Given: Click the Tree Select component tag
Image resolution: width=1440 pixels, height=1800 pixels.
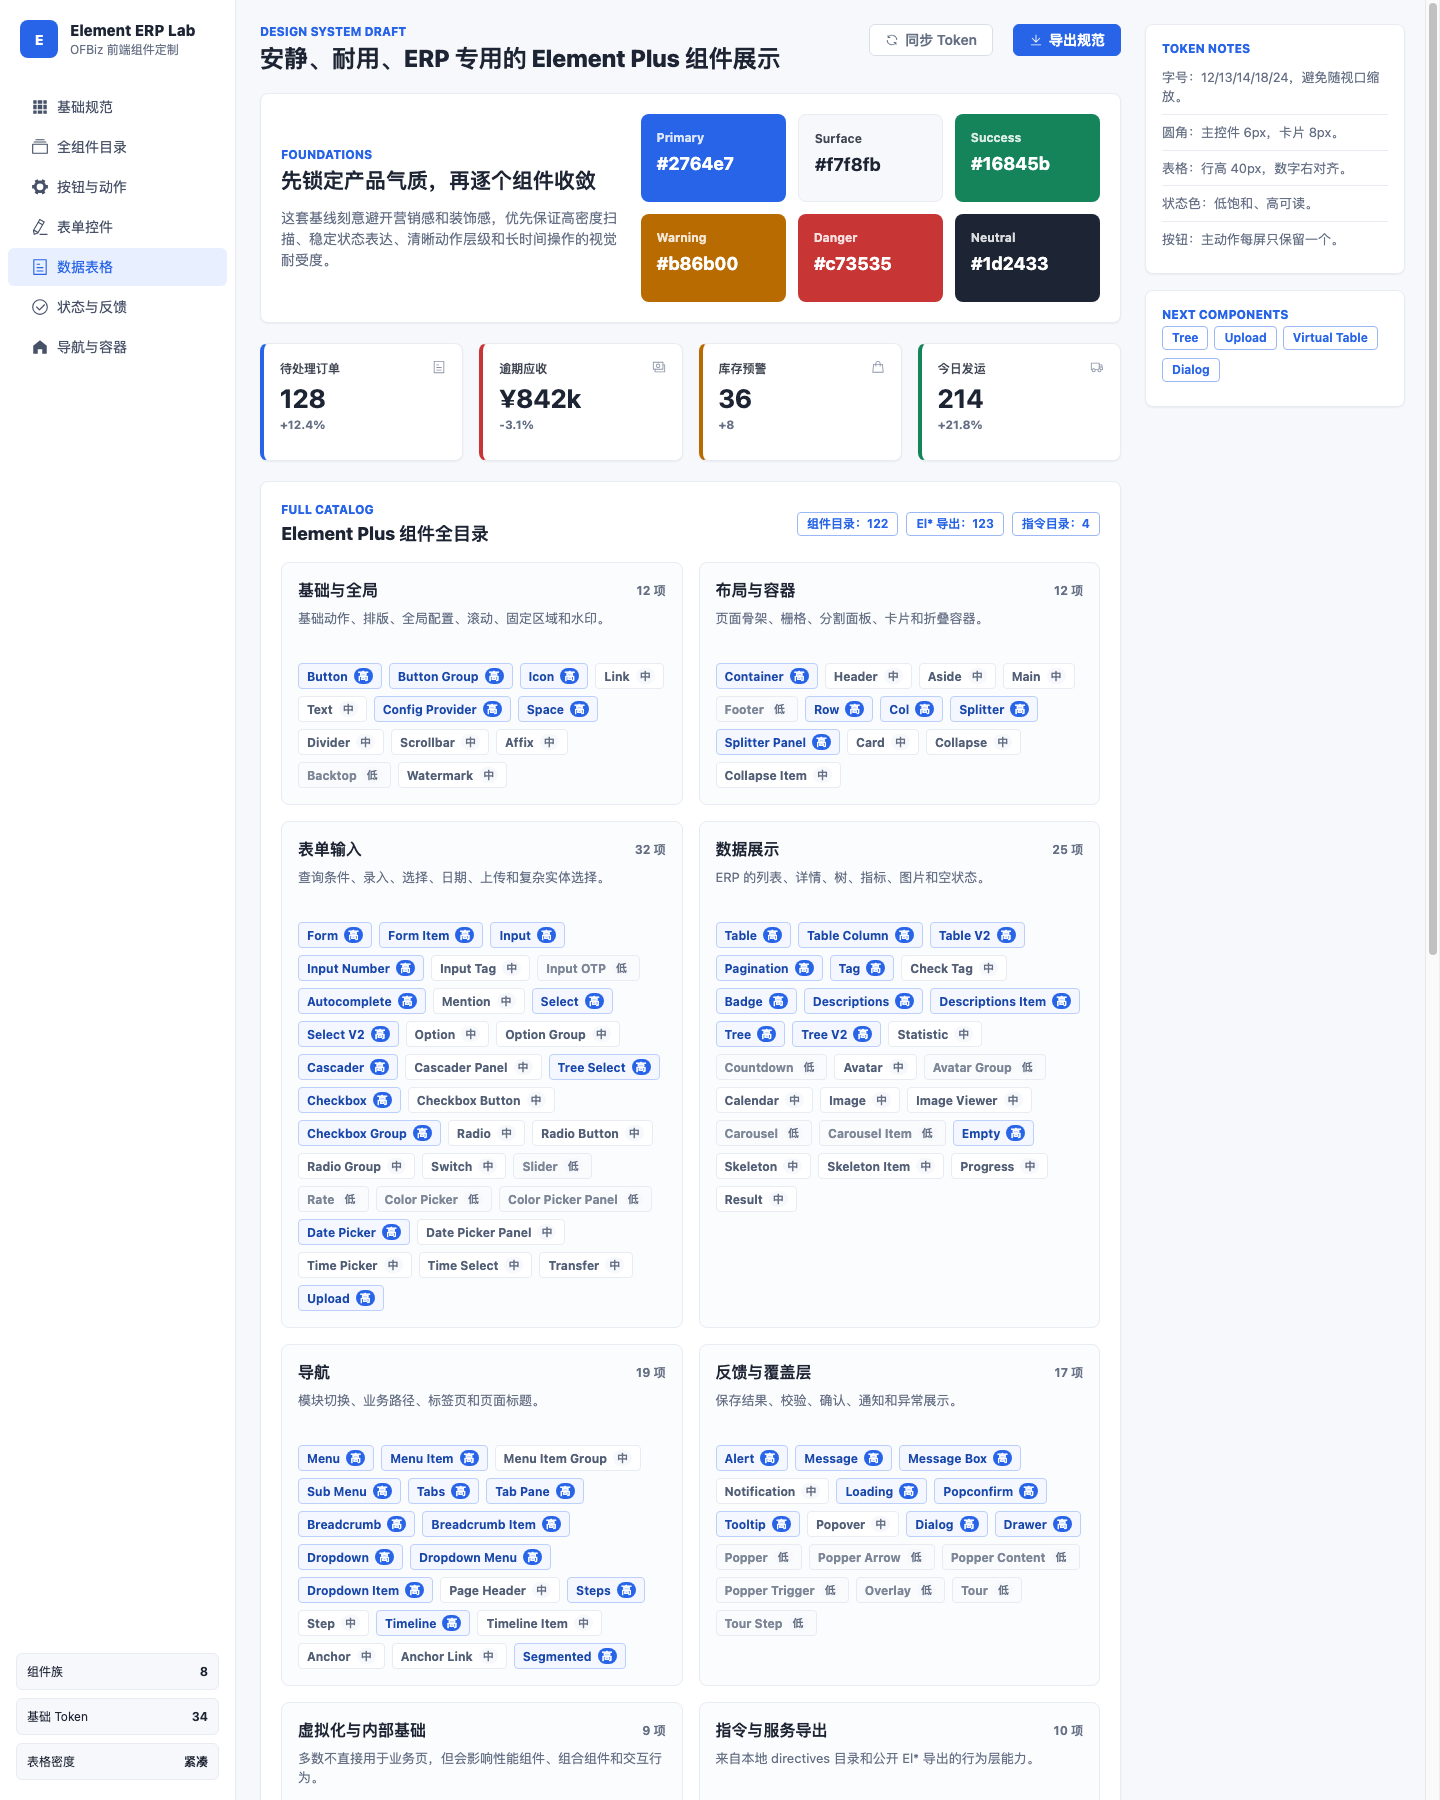Looking at the screenshot, I should tap(604, 1067).
